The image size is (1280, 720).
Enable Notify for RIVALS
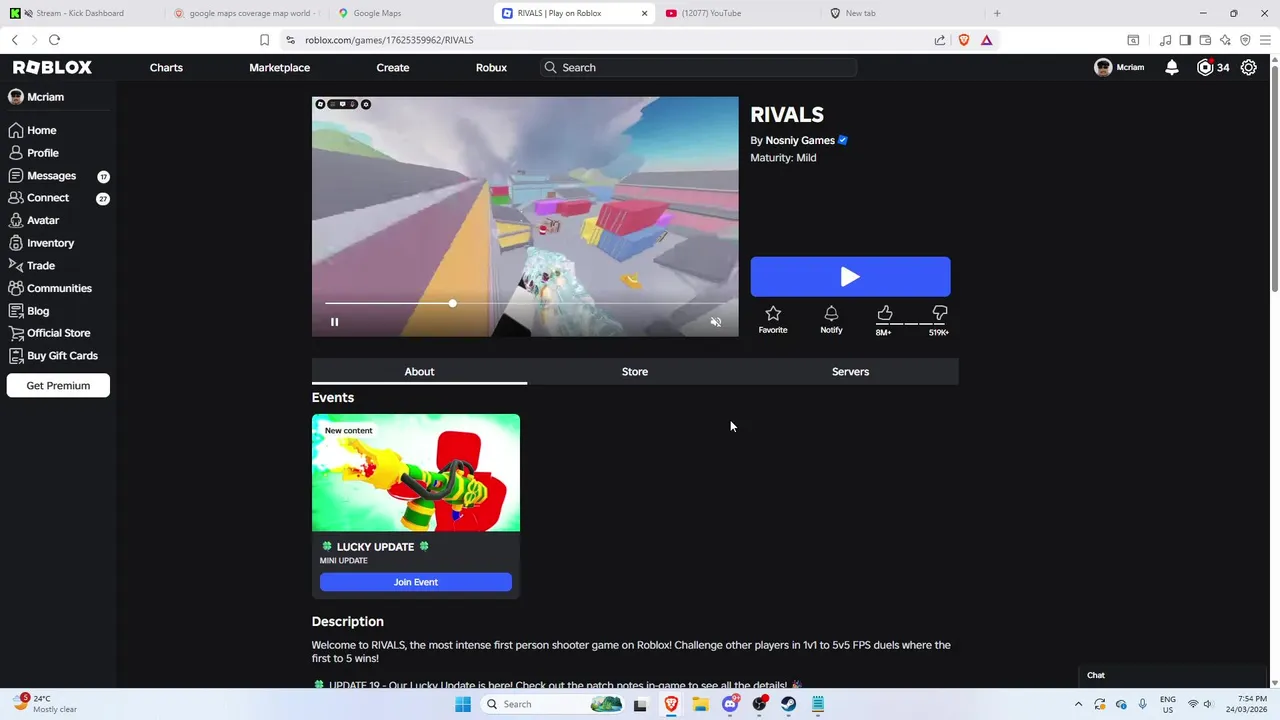click(x=831, y=320)
